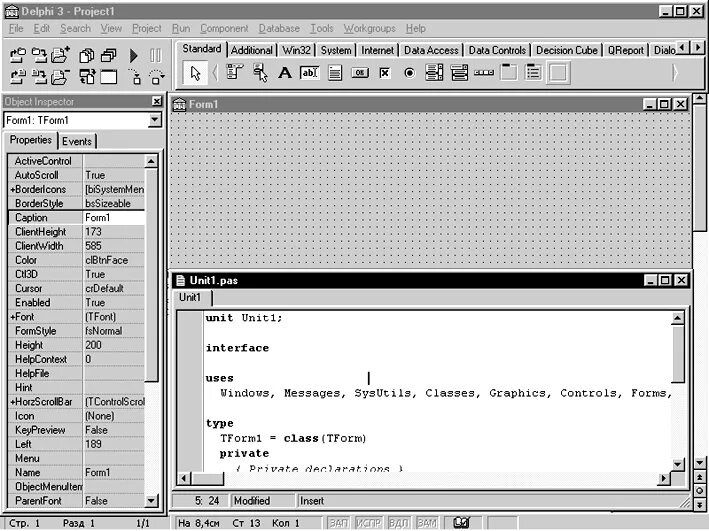This screenshot has width=709, height=531.
Task: Click the Open File speedbar icon
Action: [18, 77]
